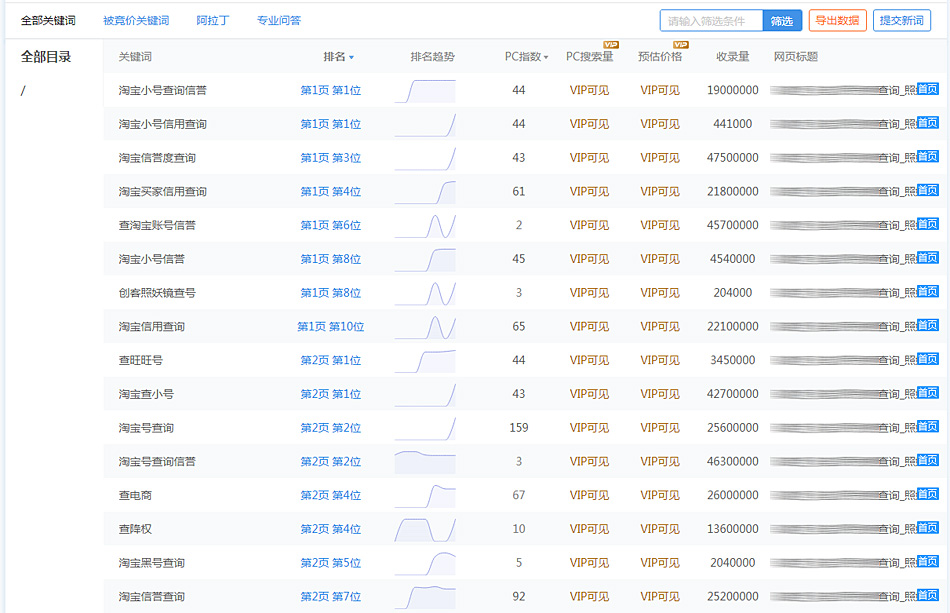Open rank link for 淘宝小号查询信誉
The image size is (950, 613).
click(x=331, y=90)
